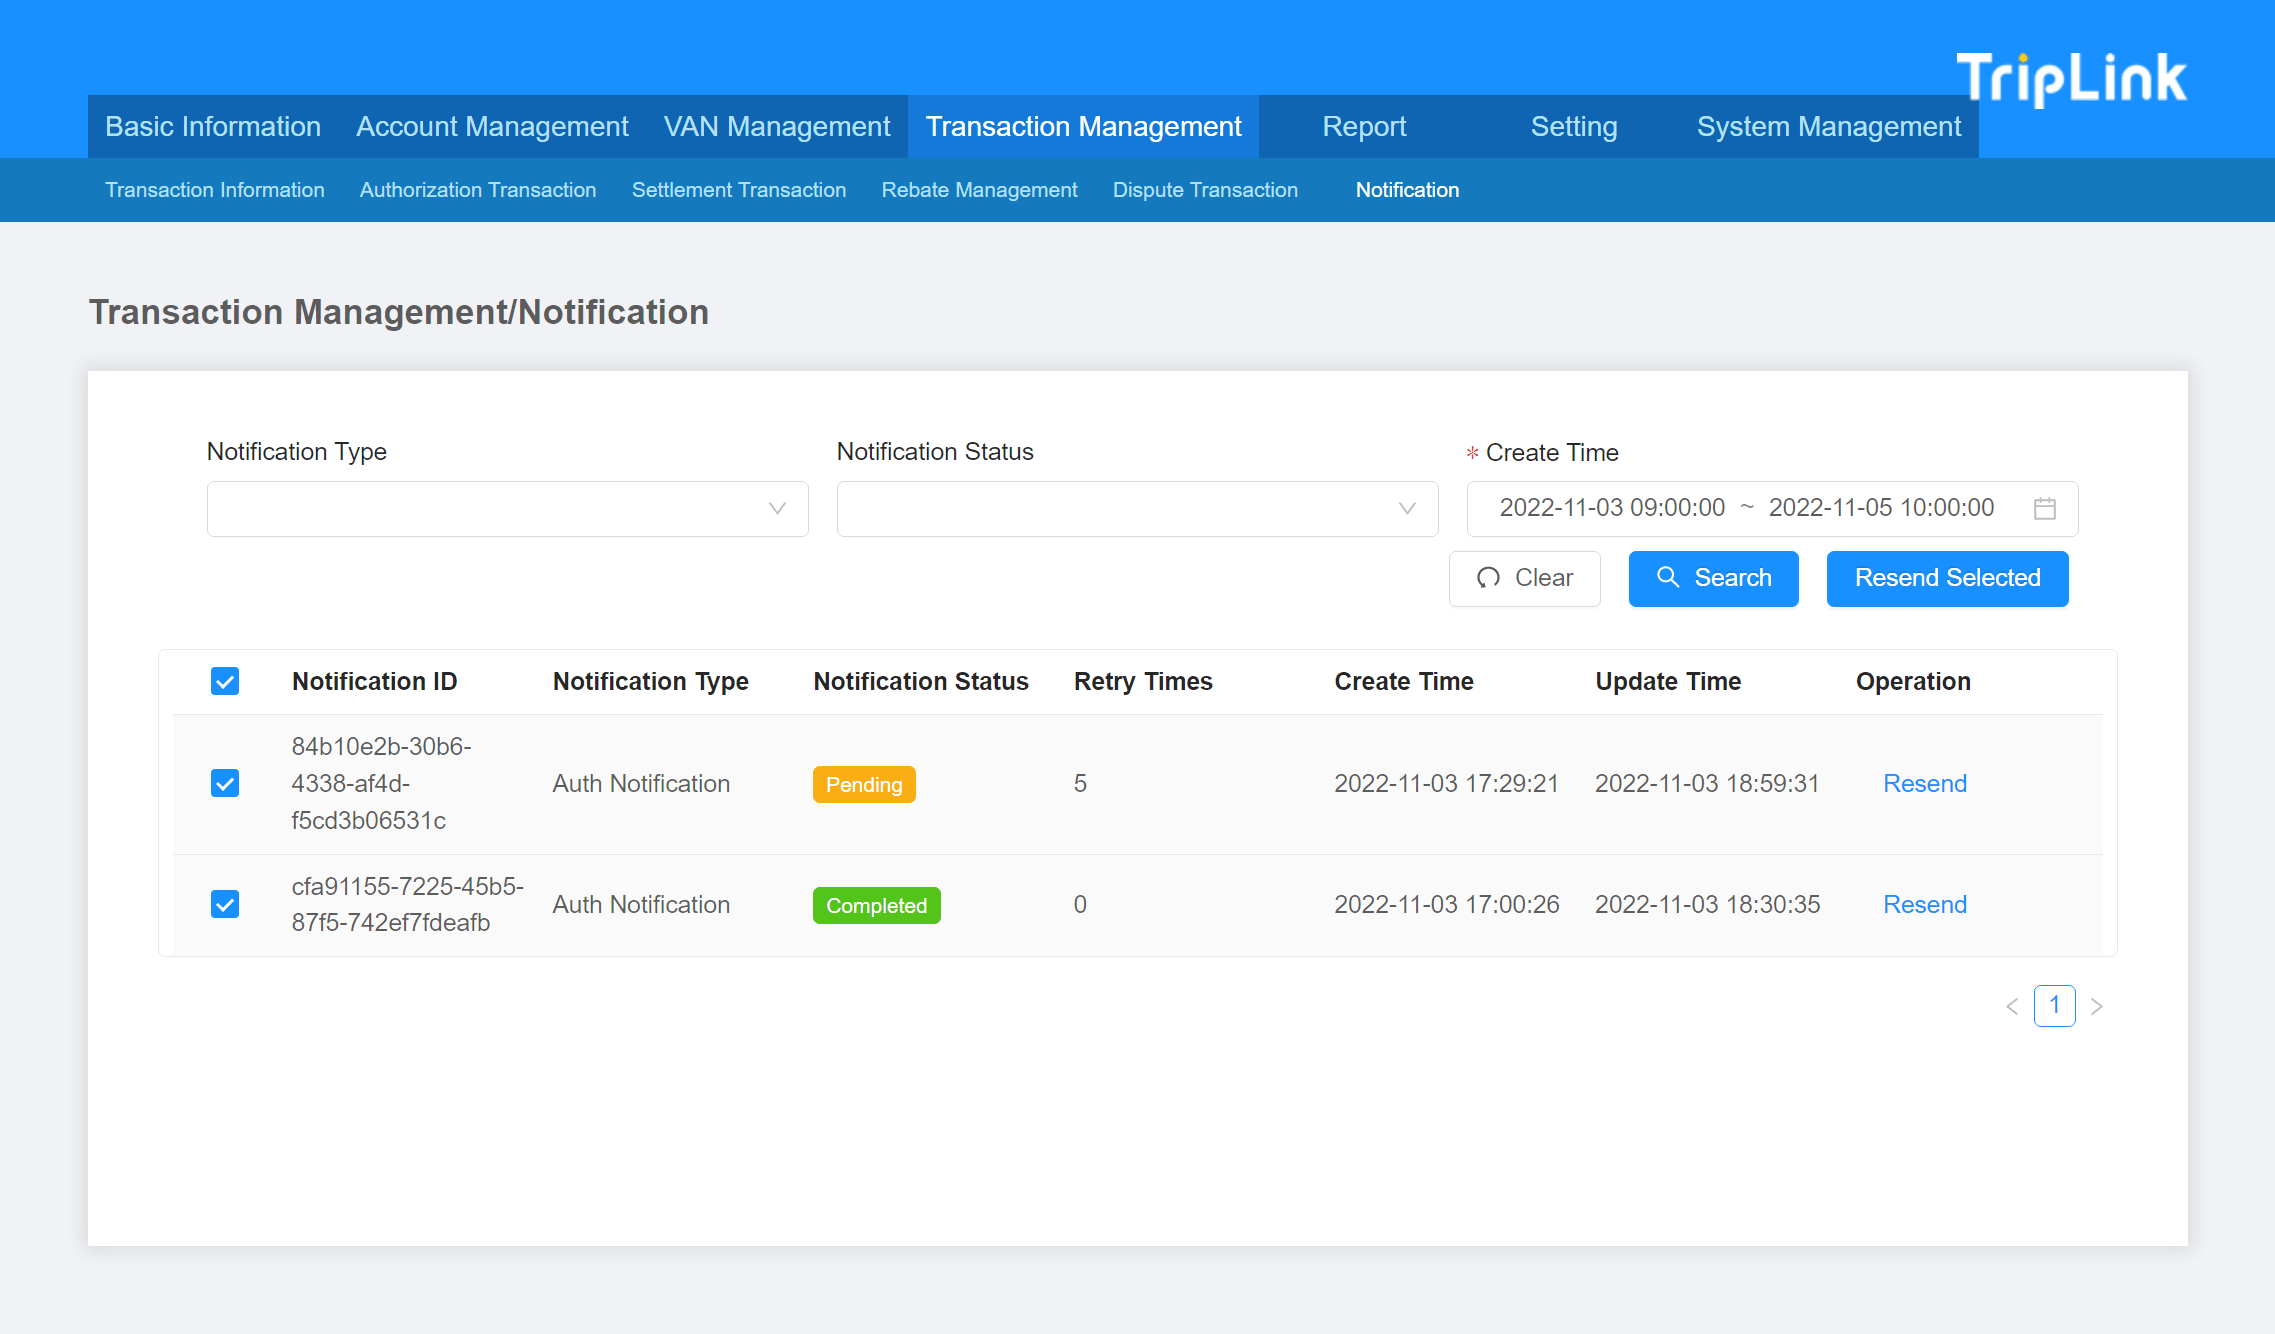Click the Clear button

pos(1524,578)
